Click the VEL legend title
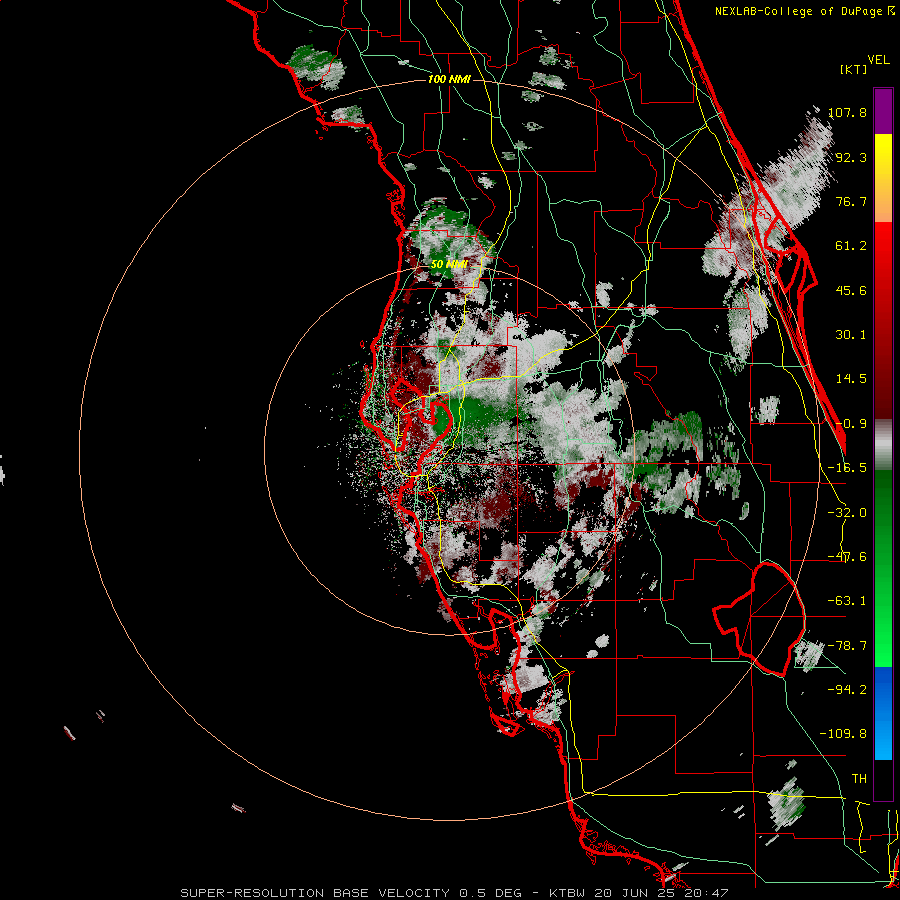 [878, 60]
